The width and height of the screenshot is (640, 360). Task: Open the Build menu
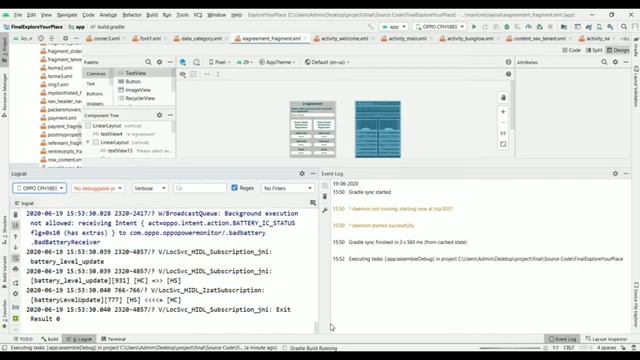tap(152, 15)
